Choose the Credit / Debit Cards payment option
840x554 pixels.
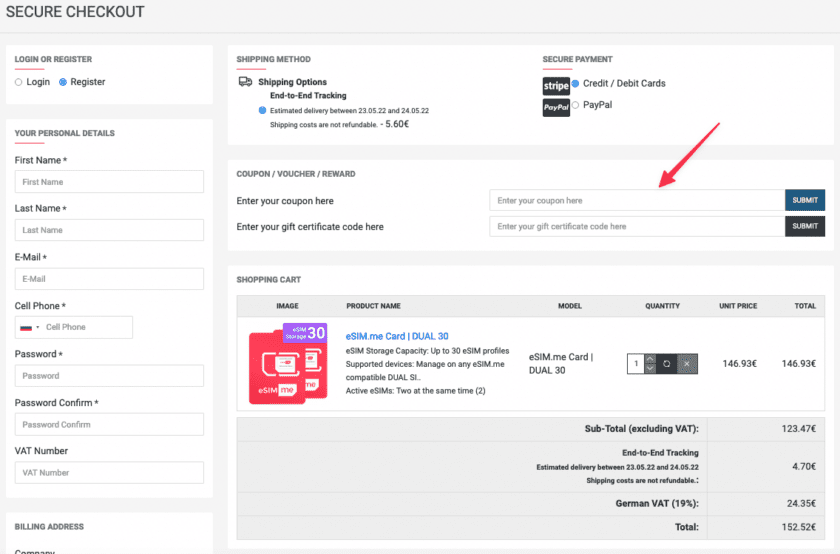(575, 84)
